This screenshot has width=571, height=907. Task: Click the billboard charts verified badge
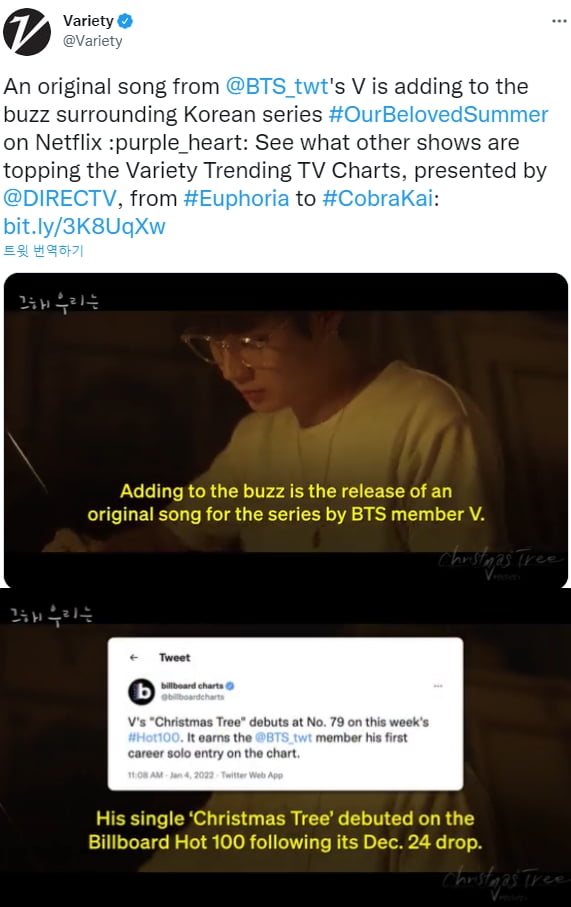pyautogui.click(x=230, y=685)
